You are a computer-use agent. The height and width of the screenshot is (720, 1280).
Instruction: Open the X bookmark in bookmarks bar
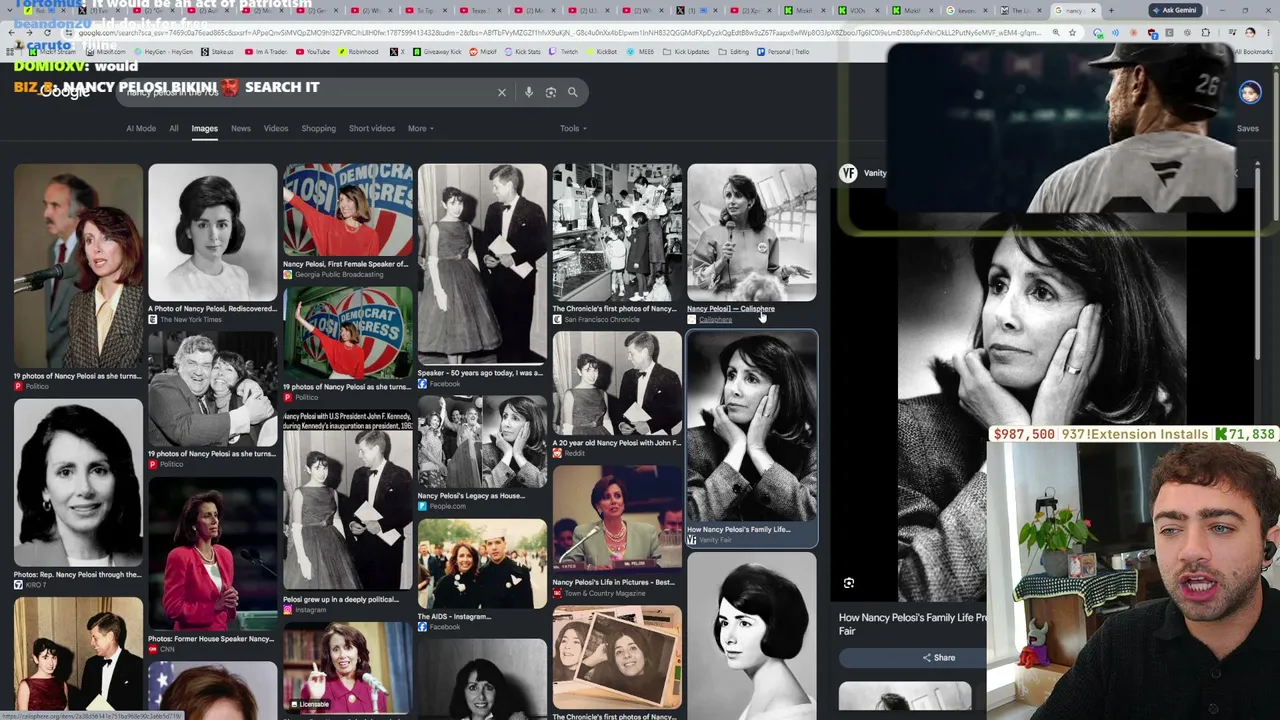tap(397, 52)
